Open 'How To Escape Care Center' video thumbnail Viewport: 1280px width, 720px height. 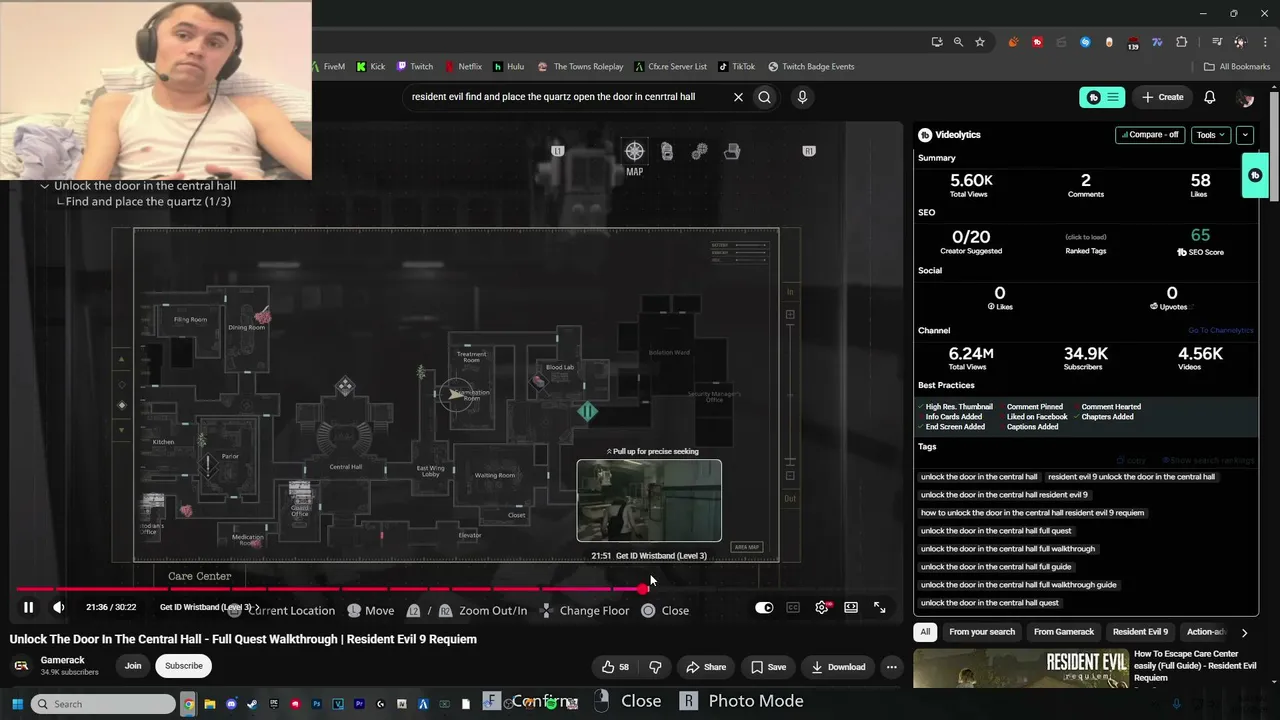[x=1020, y=669]
